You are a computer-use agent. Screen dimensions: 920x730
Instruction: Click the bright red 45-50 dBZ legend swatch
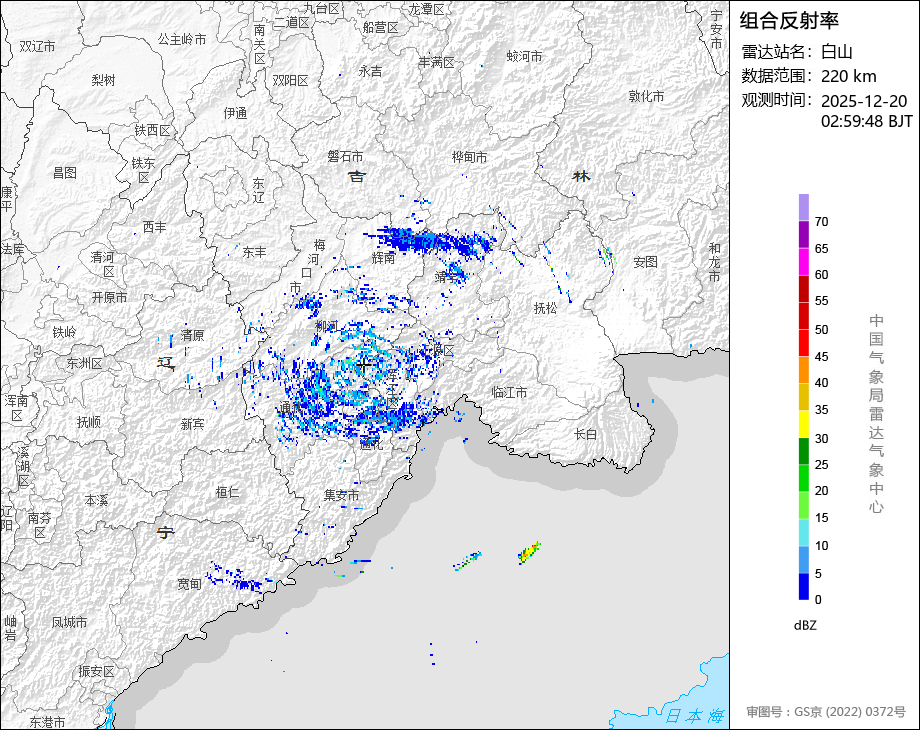(804, 343)
